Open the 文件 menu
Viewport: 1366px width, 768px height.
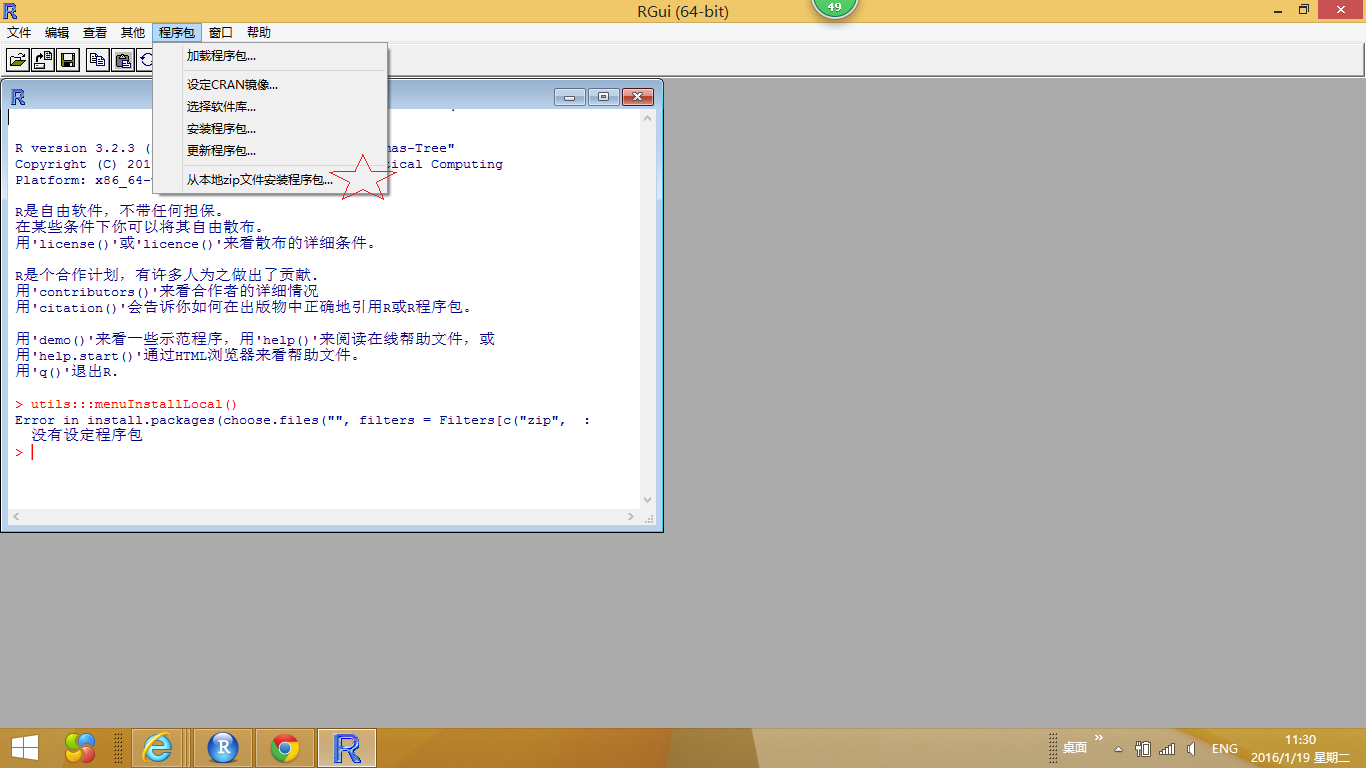pos(19,33)
